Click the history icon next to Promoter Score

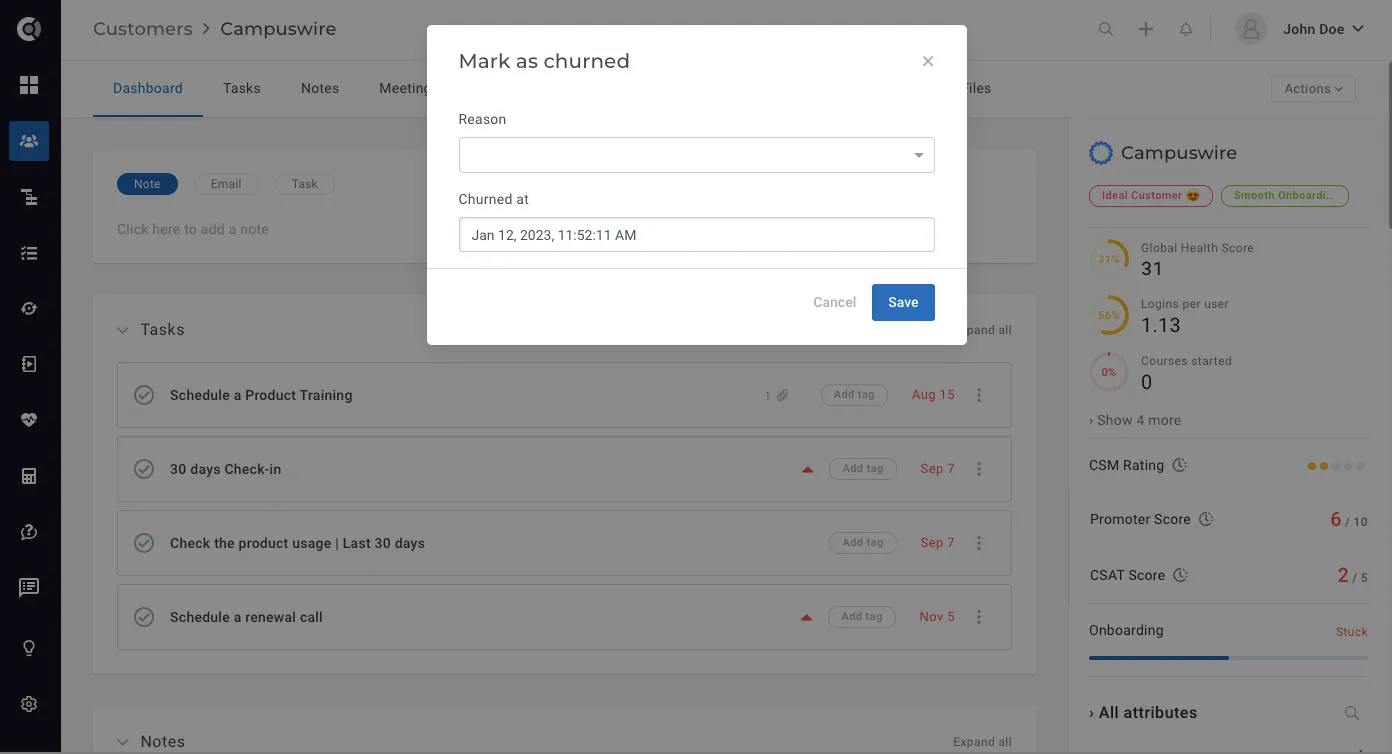click(1206, 519)
